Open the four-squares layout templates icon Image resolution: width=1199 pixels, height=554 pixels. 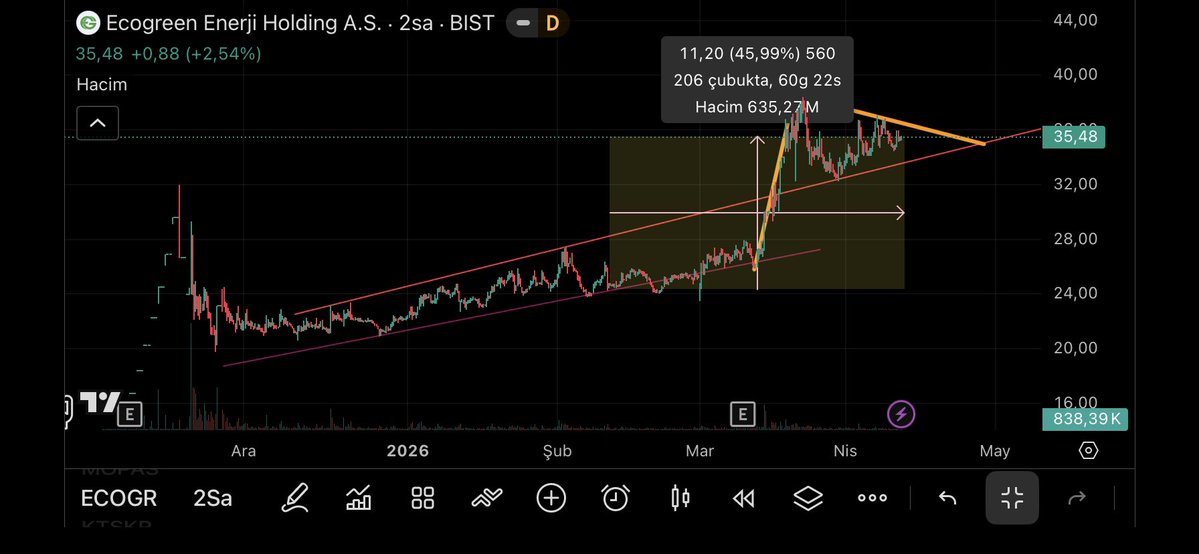click(423, 498)
